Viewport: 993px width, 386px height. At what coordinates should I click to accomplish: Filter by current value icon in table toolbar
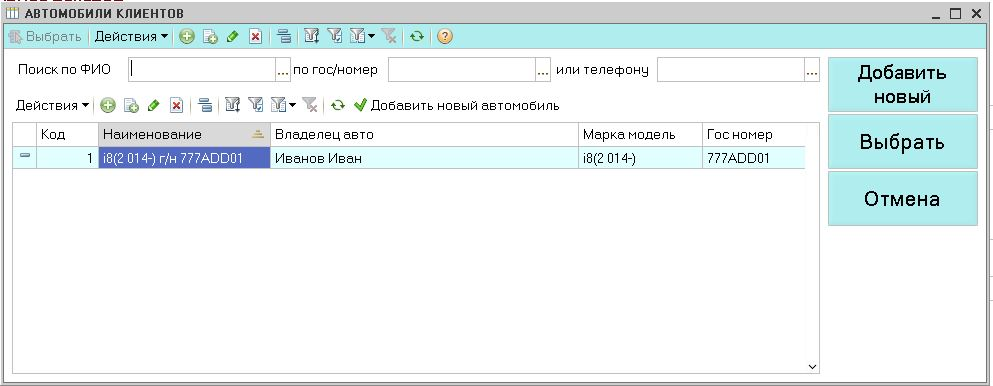pos(255,106)
